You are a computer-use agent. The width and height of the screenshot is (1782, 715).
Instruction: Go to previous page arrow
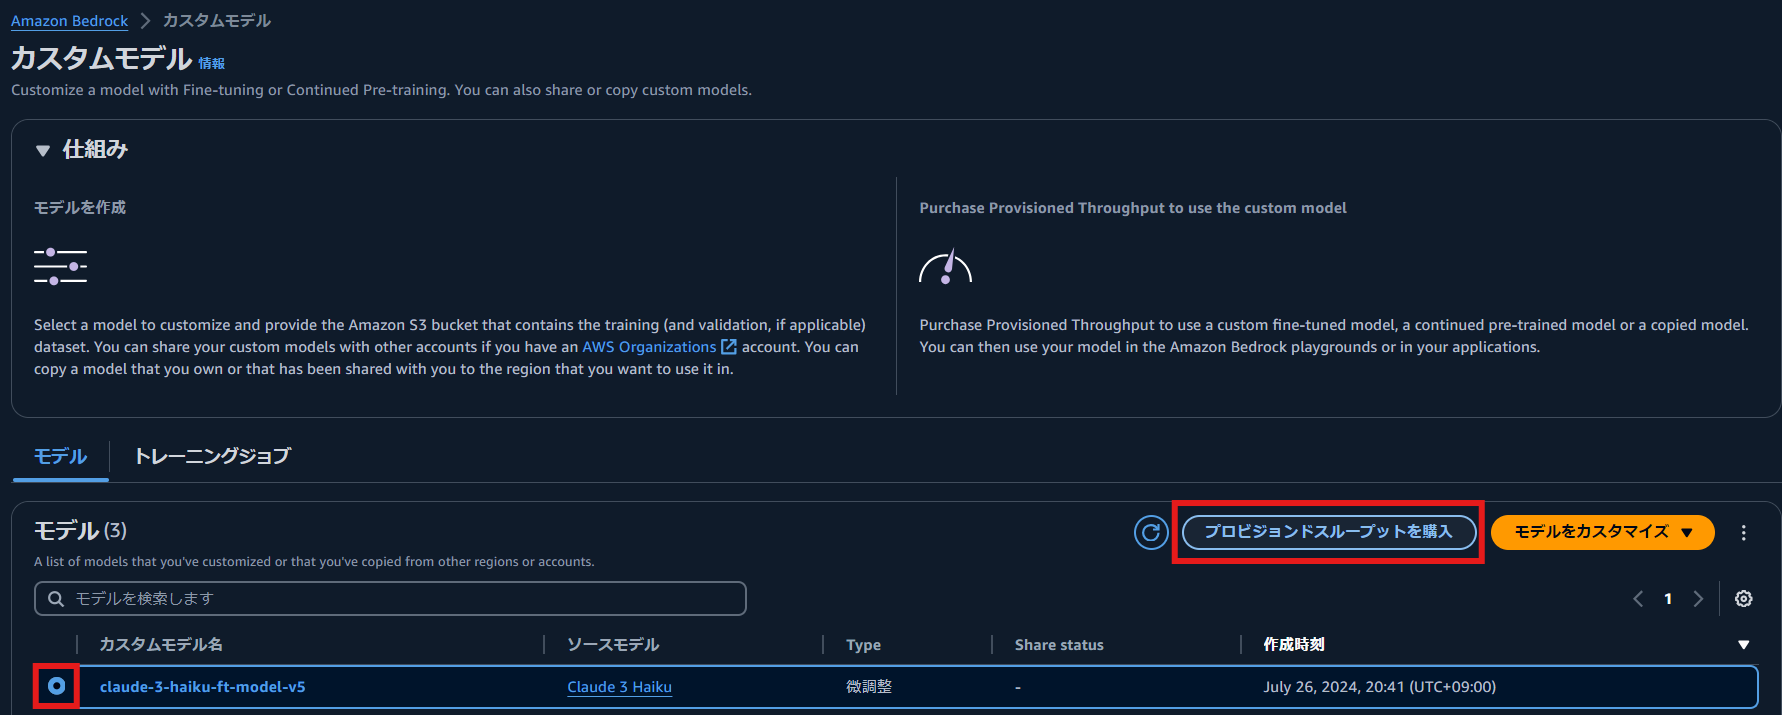click(x=1638, y=598)
